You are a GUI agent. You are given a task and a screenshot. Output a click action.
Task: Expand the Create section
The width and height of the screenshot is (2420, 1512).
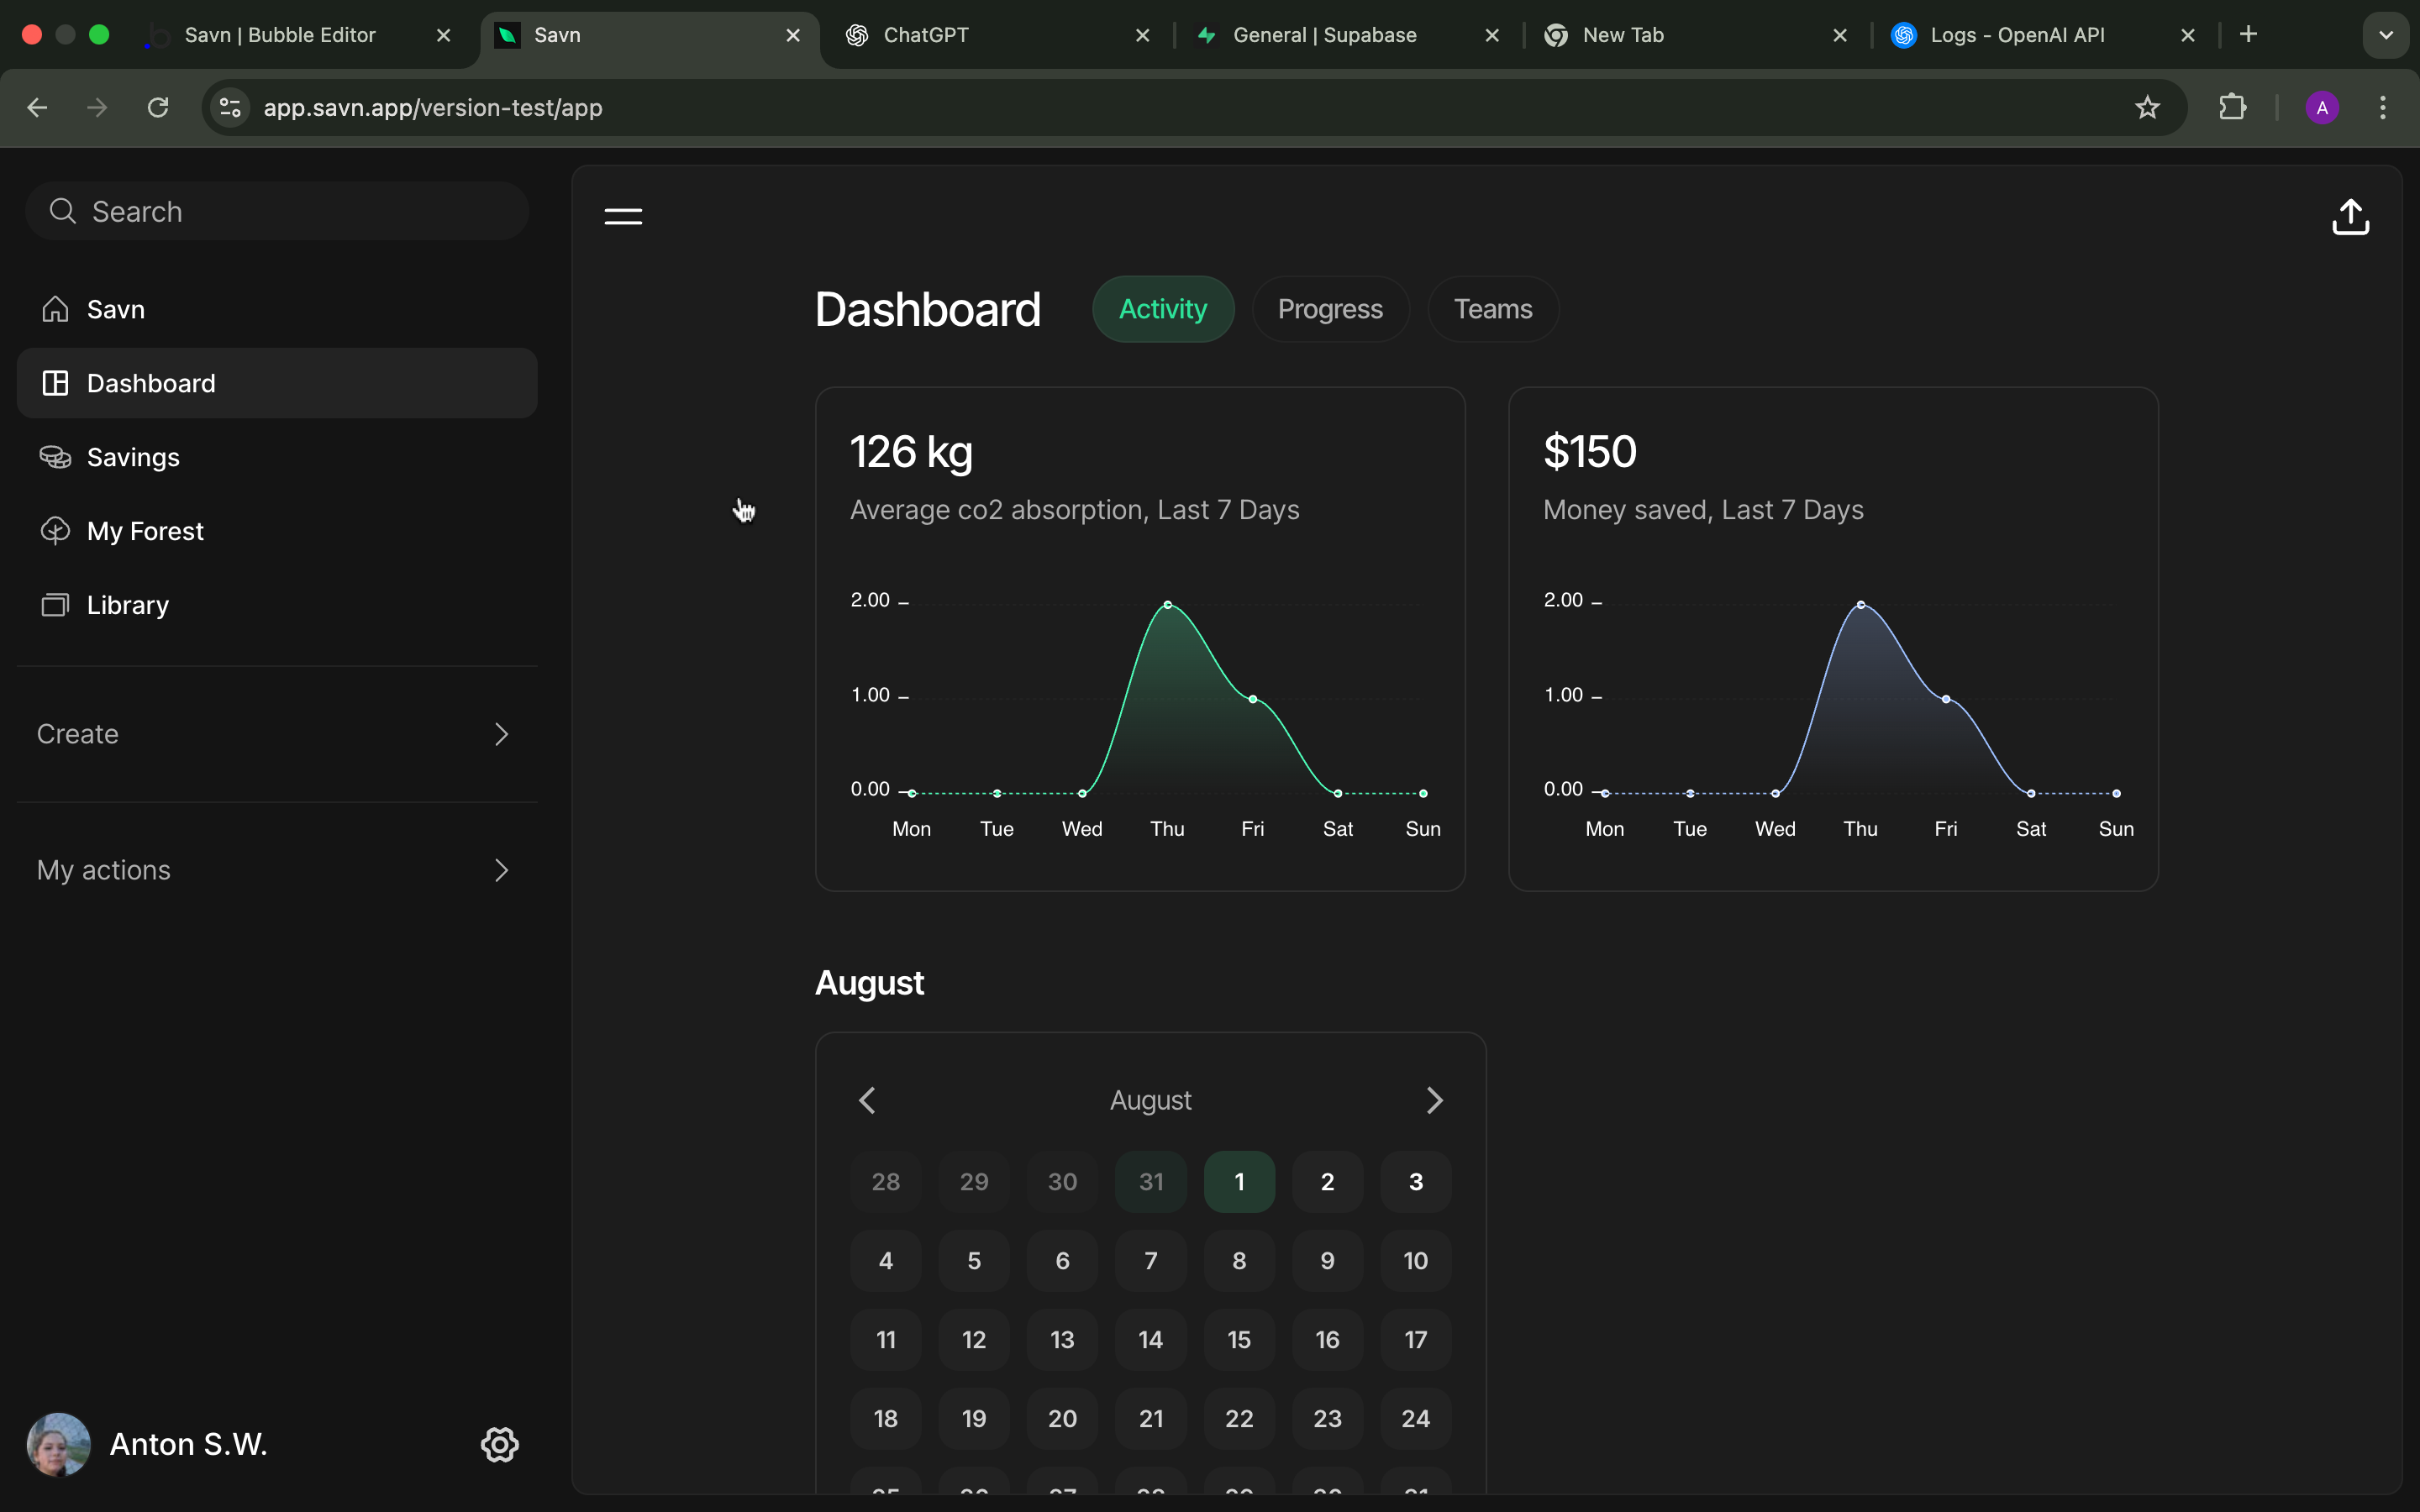[277, 734]
